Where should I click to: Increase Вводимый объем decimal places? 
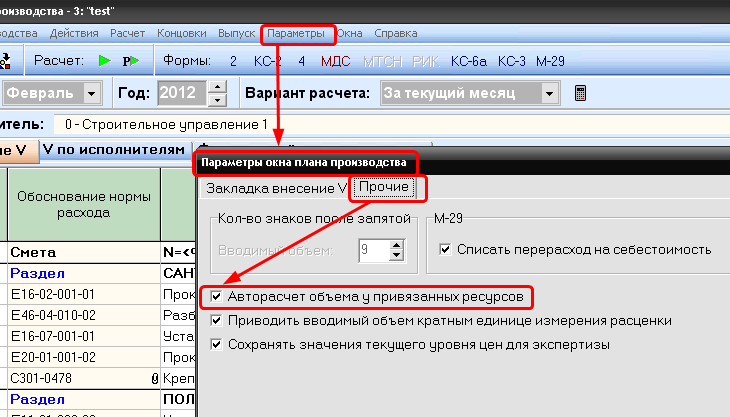click(x=396, y=245)
